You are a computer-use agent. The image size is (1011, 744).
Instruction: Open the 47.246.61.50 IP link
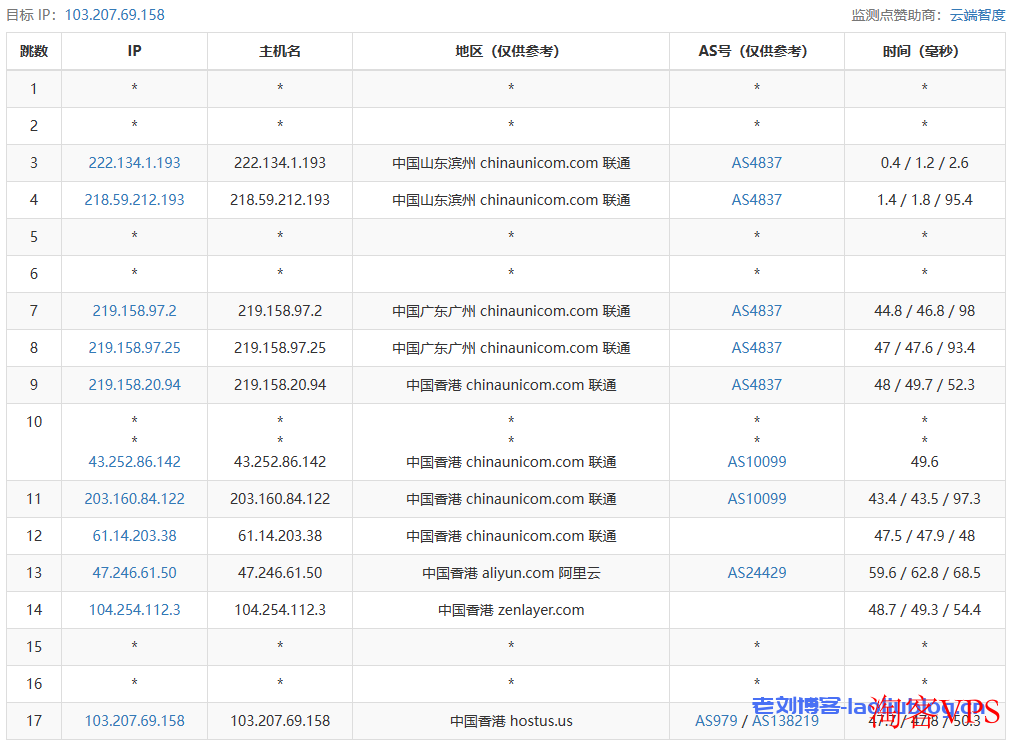pyautogui.click(x=134, y=573)
